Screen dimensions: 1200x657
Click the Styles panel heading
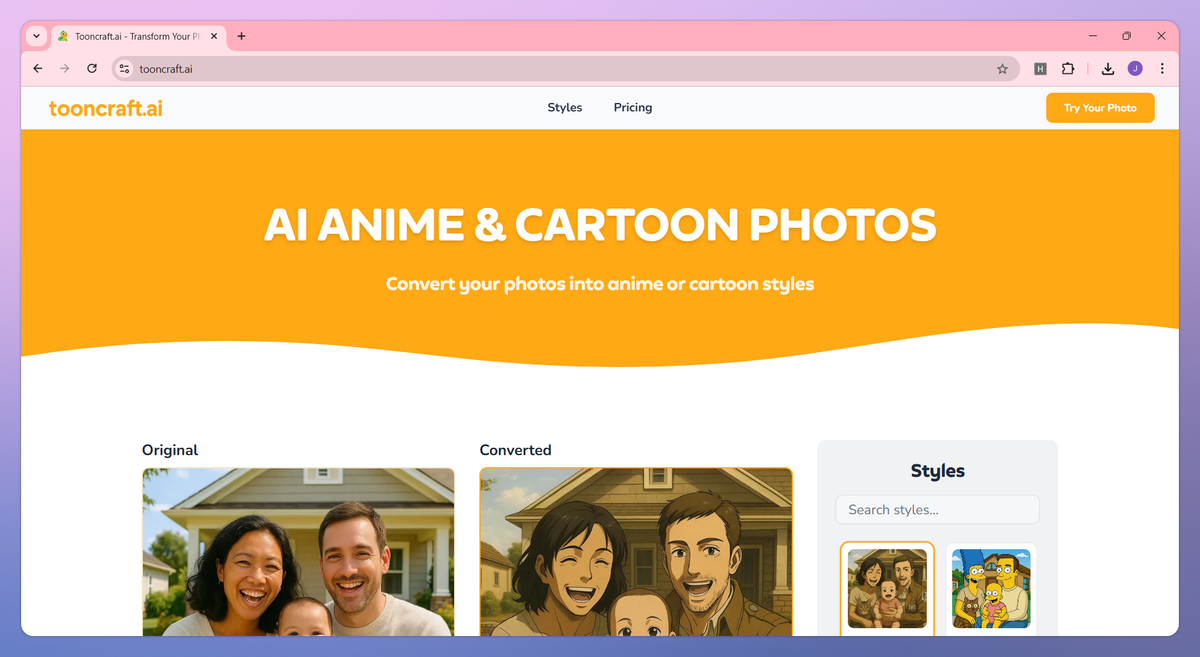(x=937, y=470)
